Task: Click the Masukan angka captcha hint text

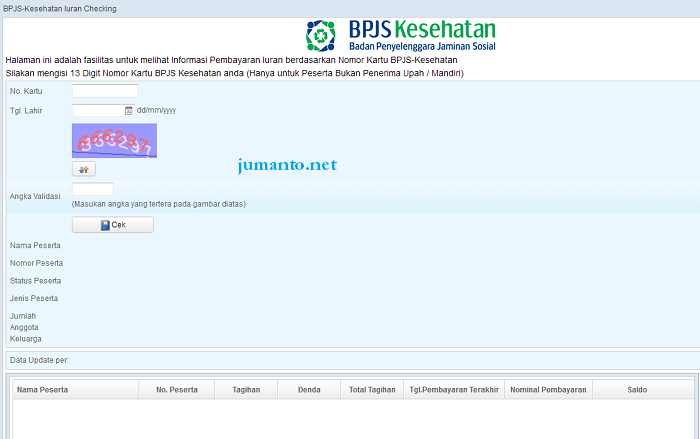Action: pos(158,204)
